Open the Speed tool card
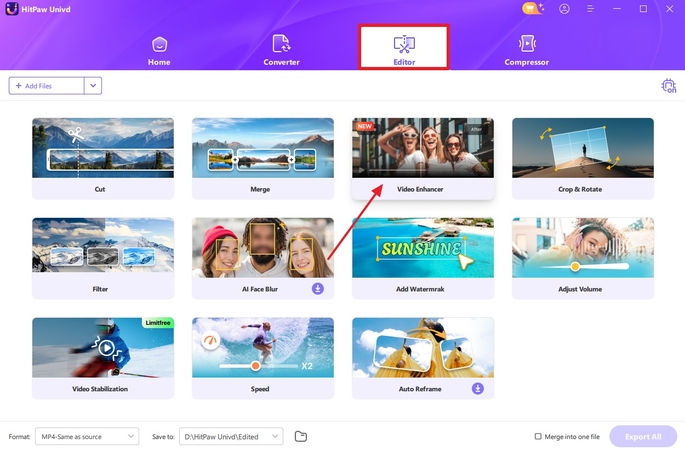Viewport: 685px width, 450px height. click(263, 358)
